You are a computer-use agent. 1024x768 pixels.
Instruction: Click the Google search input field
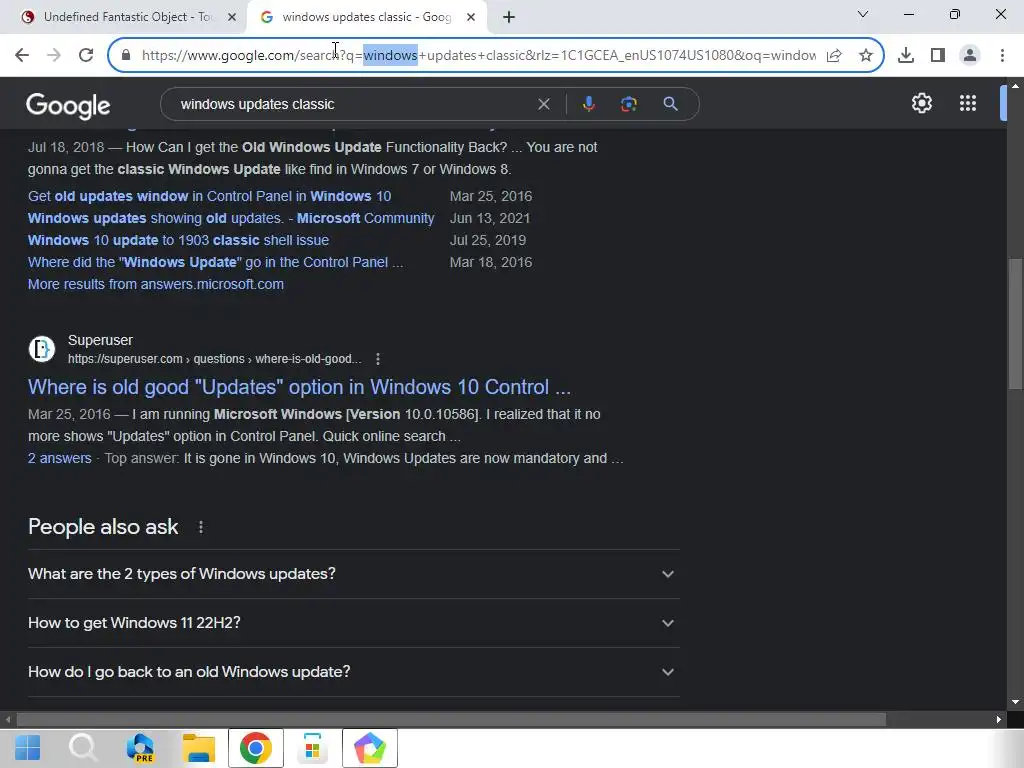[x=353, y=104]
